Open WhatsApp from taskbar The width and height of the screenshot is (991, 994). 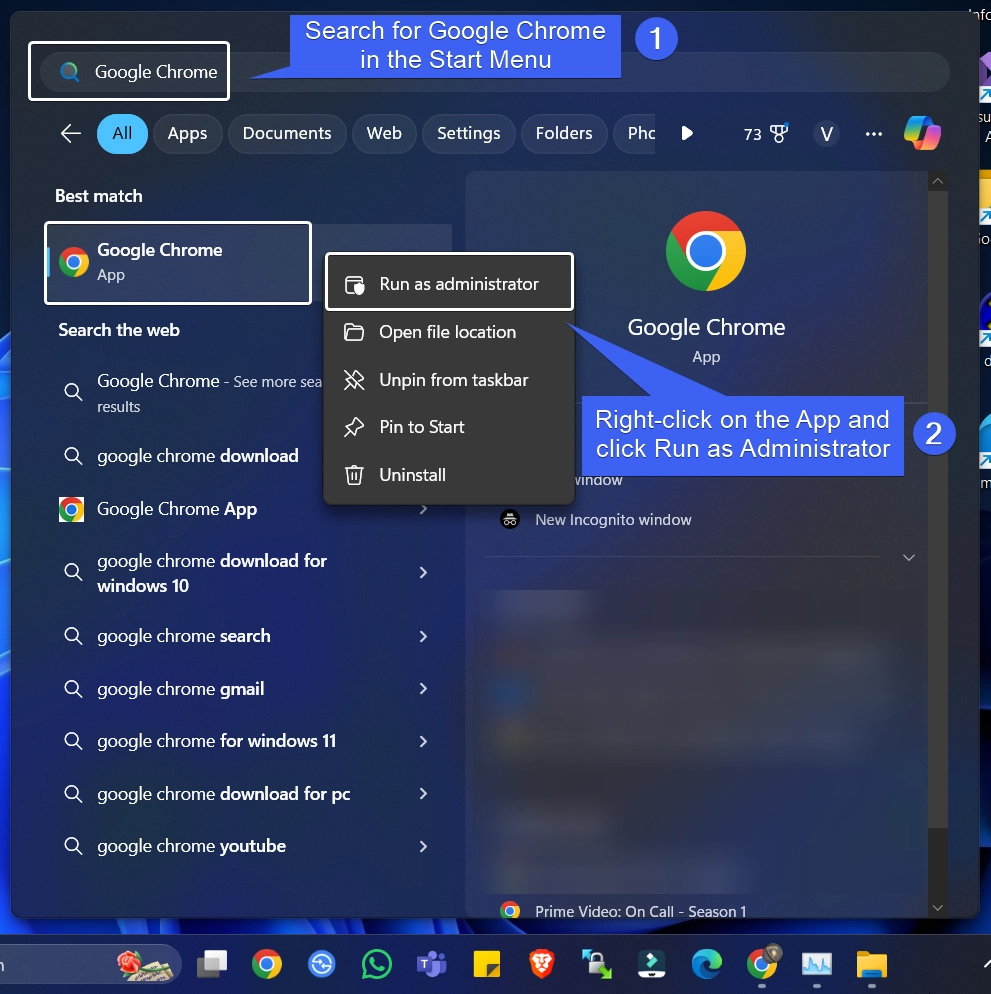[377, 964]
